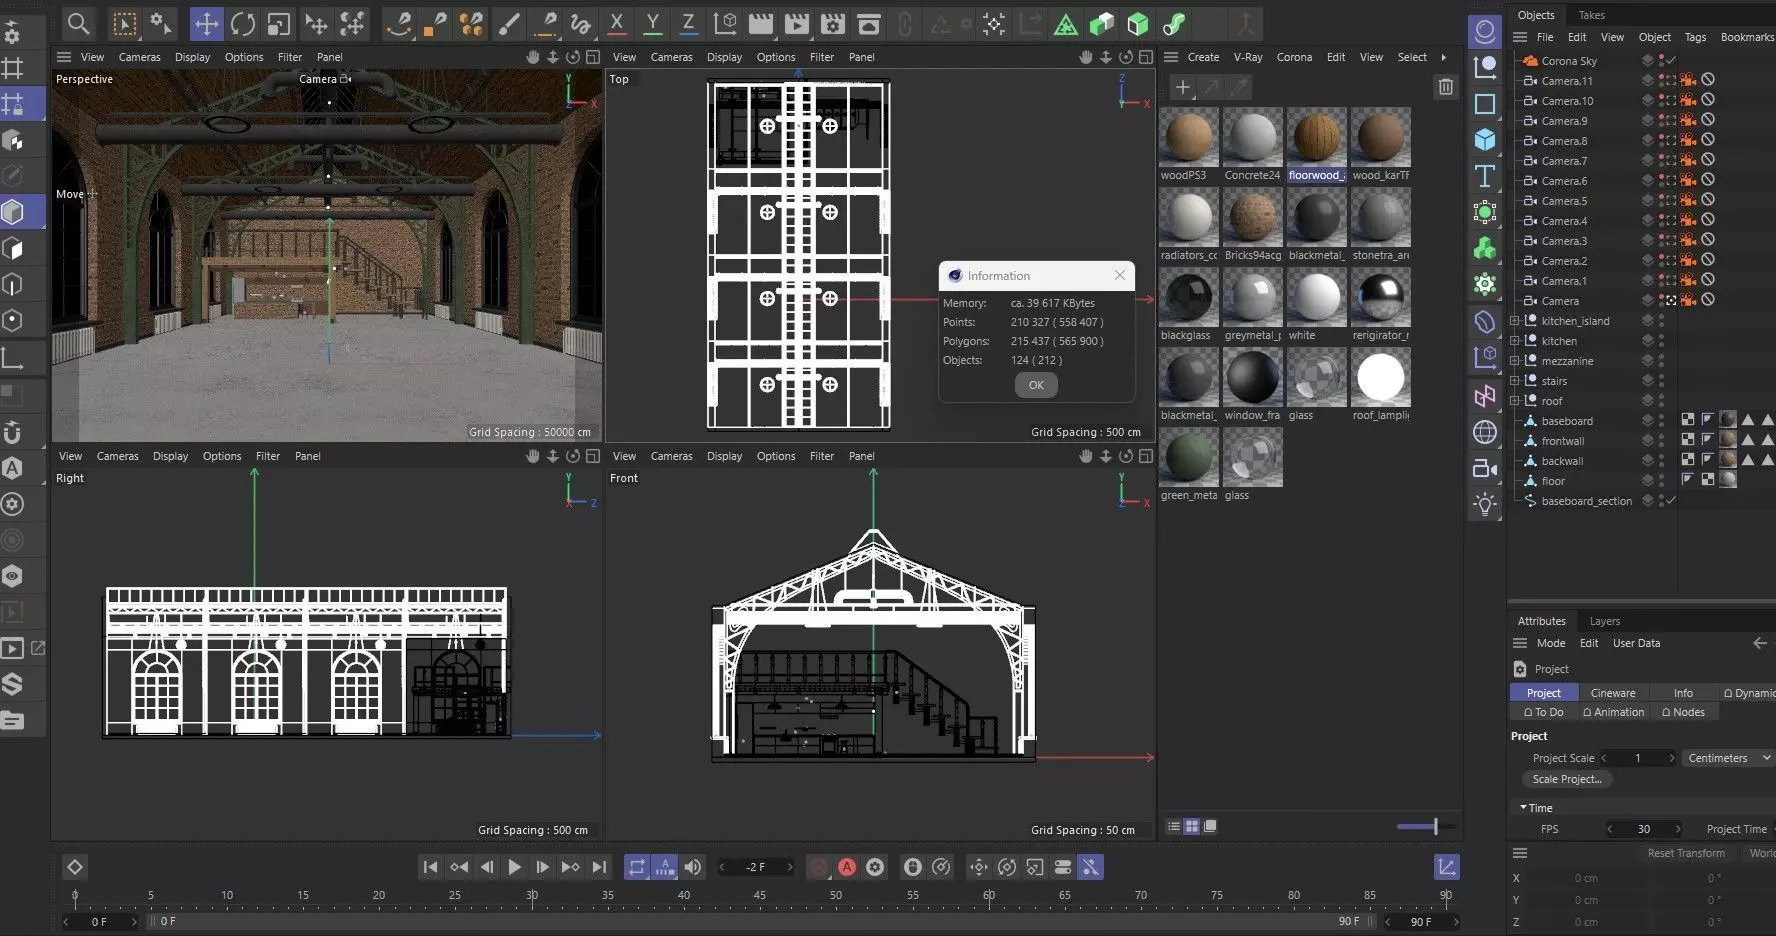Expand the mezzanine object group
This screenshot has height=936, width=1776.
(1514, 361)
